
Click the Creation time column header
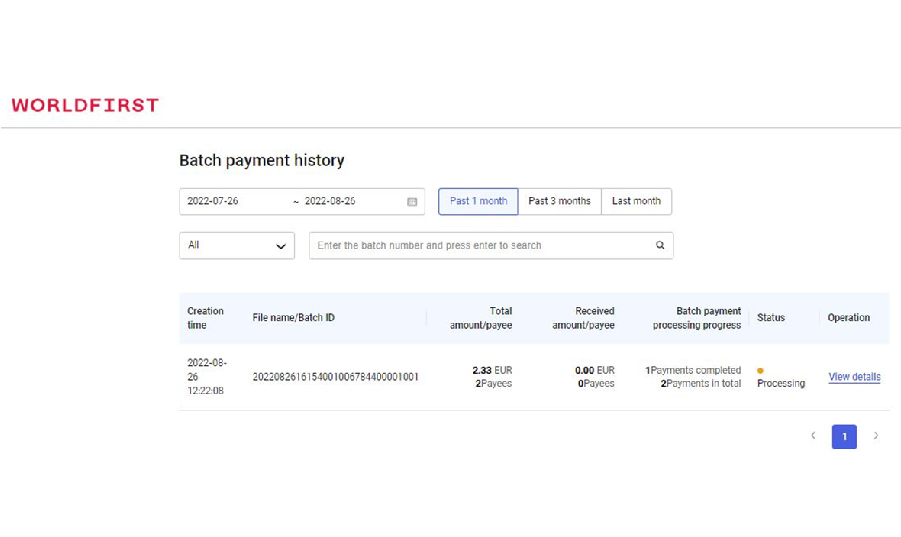(206, 318)
